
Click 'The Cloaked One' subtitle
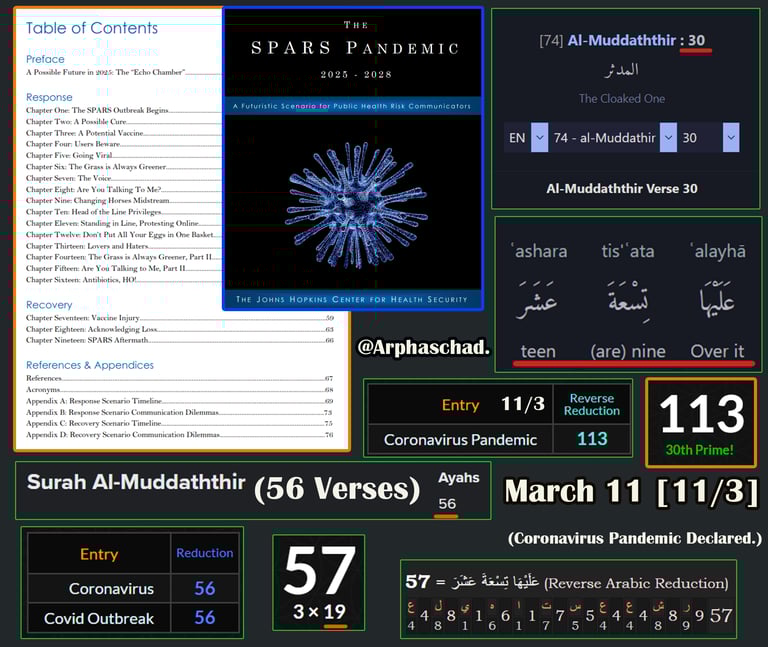622,98
